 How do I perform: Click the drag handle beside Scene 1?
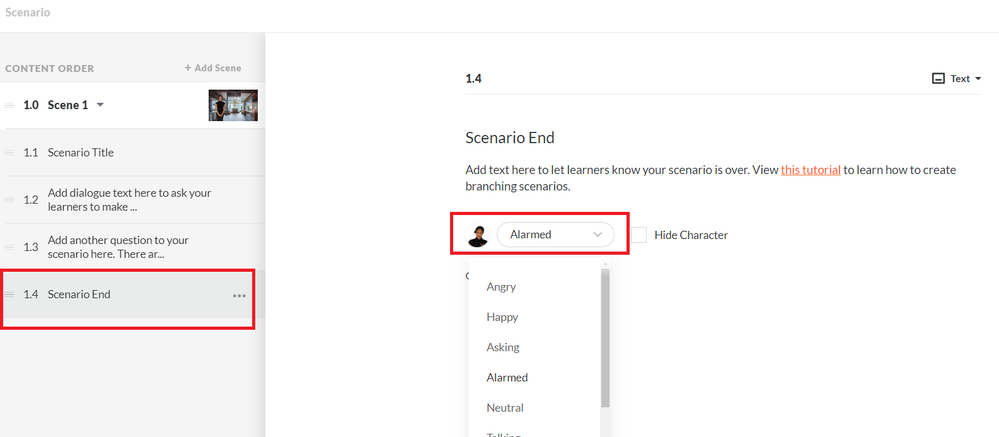(10, 105)
